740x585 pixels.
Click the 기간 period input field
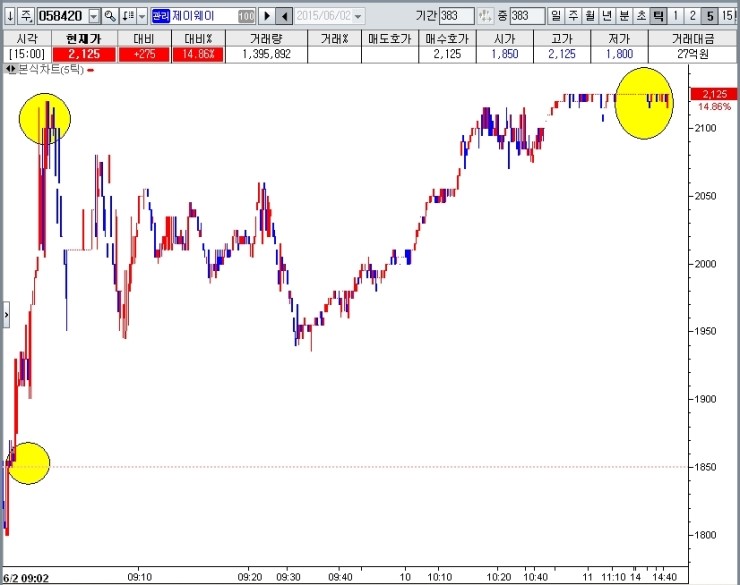(x=456, y=16)
